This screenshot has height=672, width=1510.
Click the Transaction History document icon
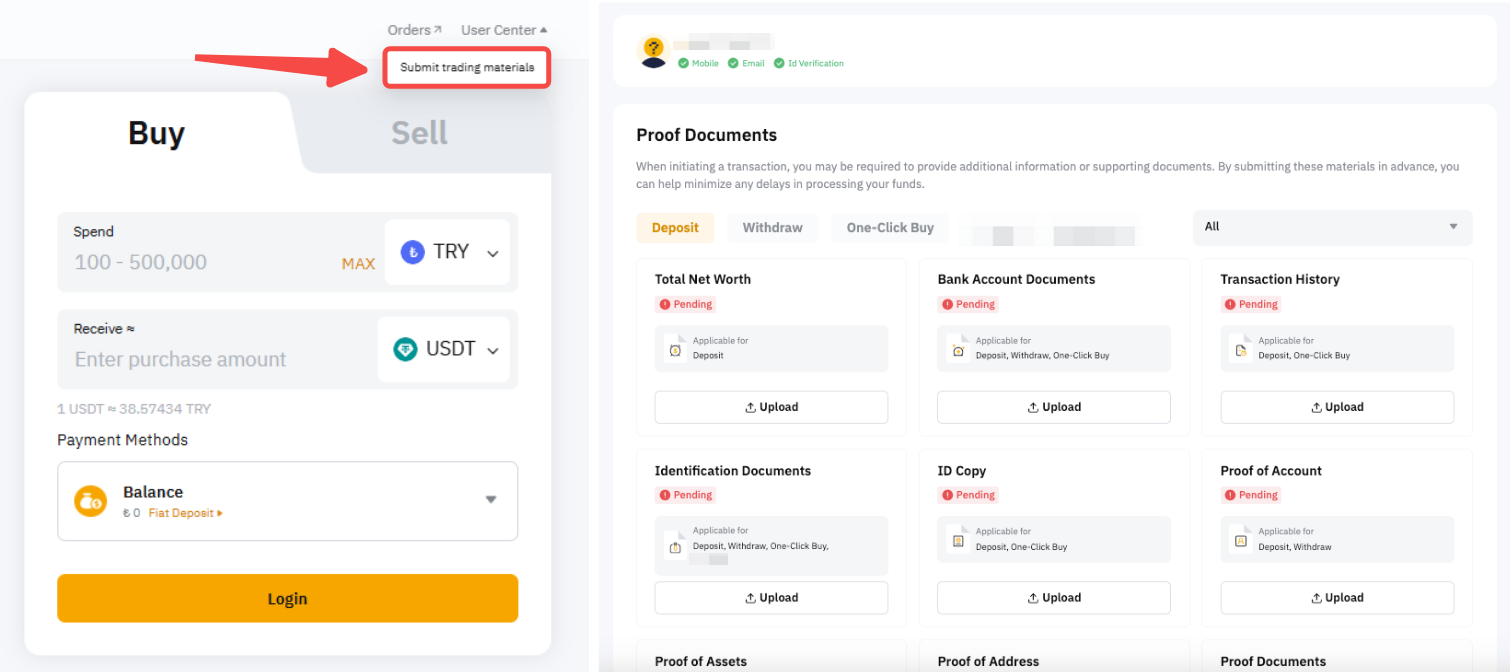[x=1241, y=350]
